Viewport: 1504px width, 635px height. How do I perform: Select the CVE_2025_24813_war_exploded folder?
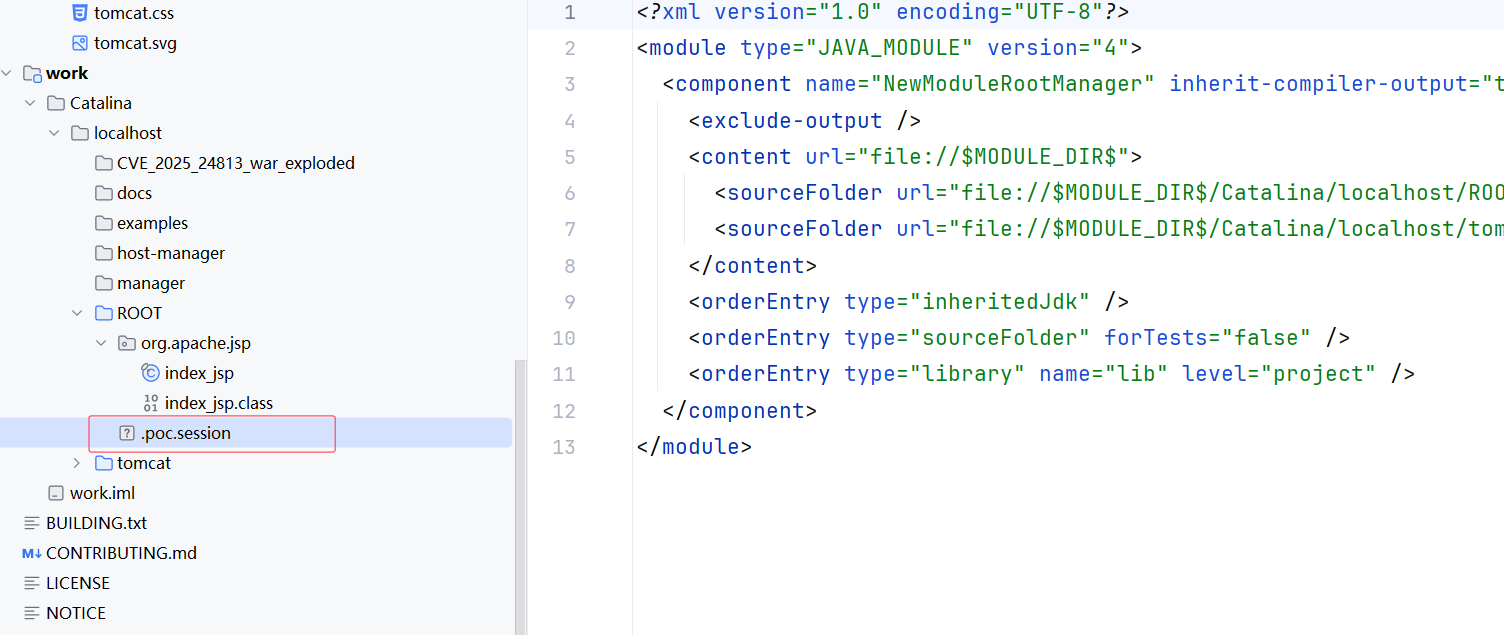(x=235, y=164)
